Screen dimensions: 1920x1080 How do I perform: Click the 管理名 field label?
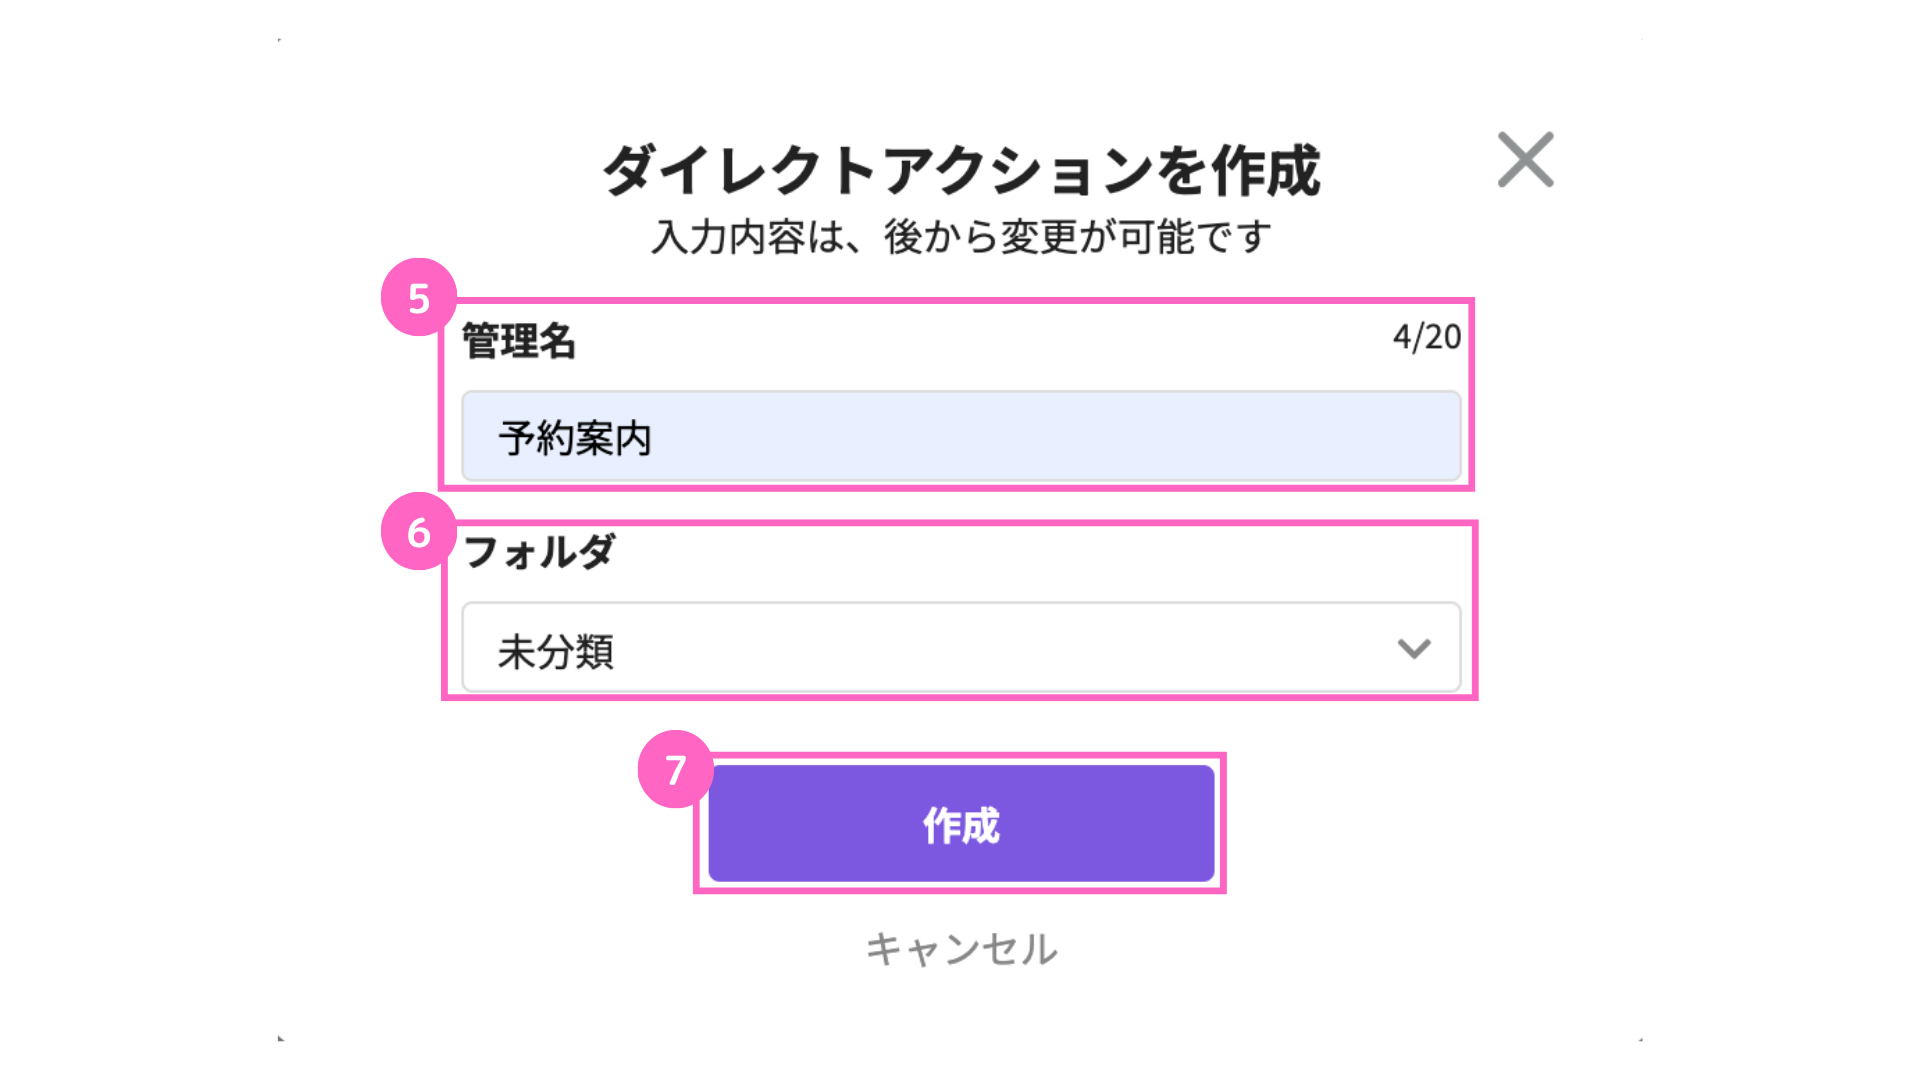pyautogui.click(x=519, y=341)
